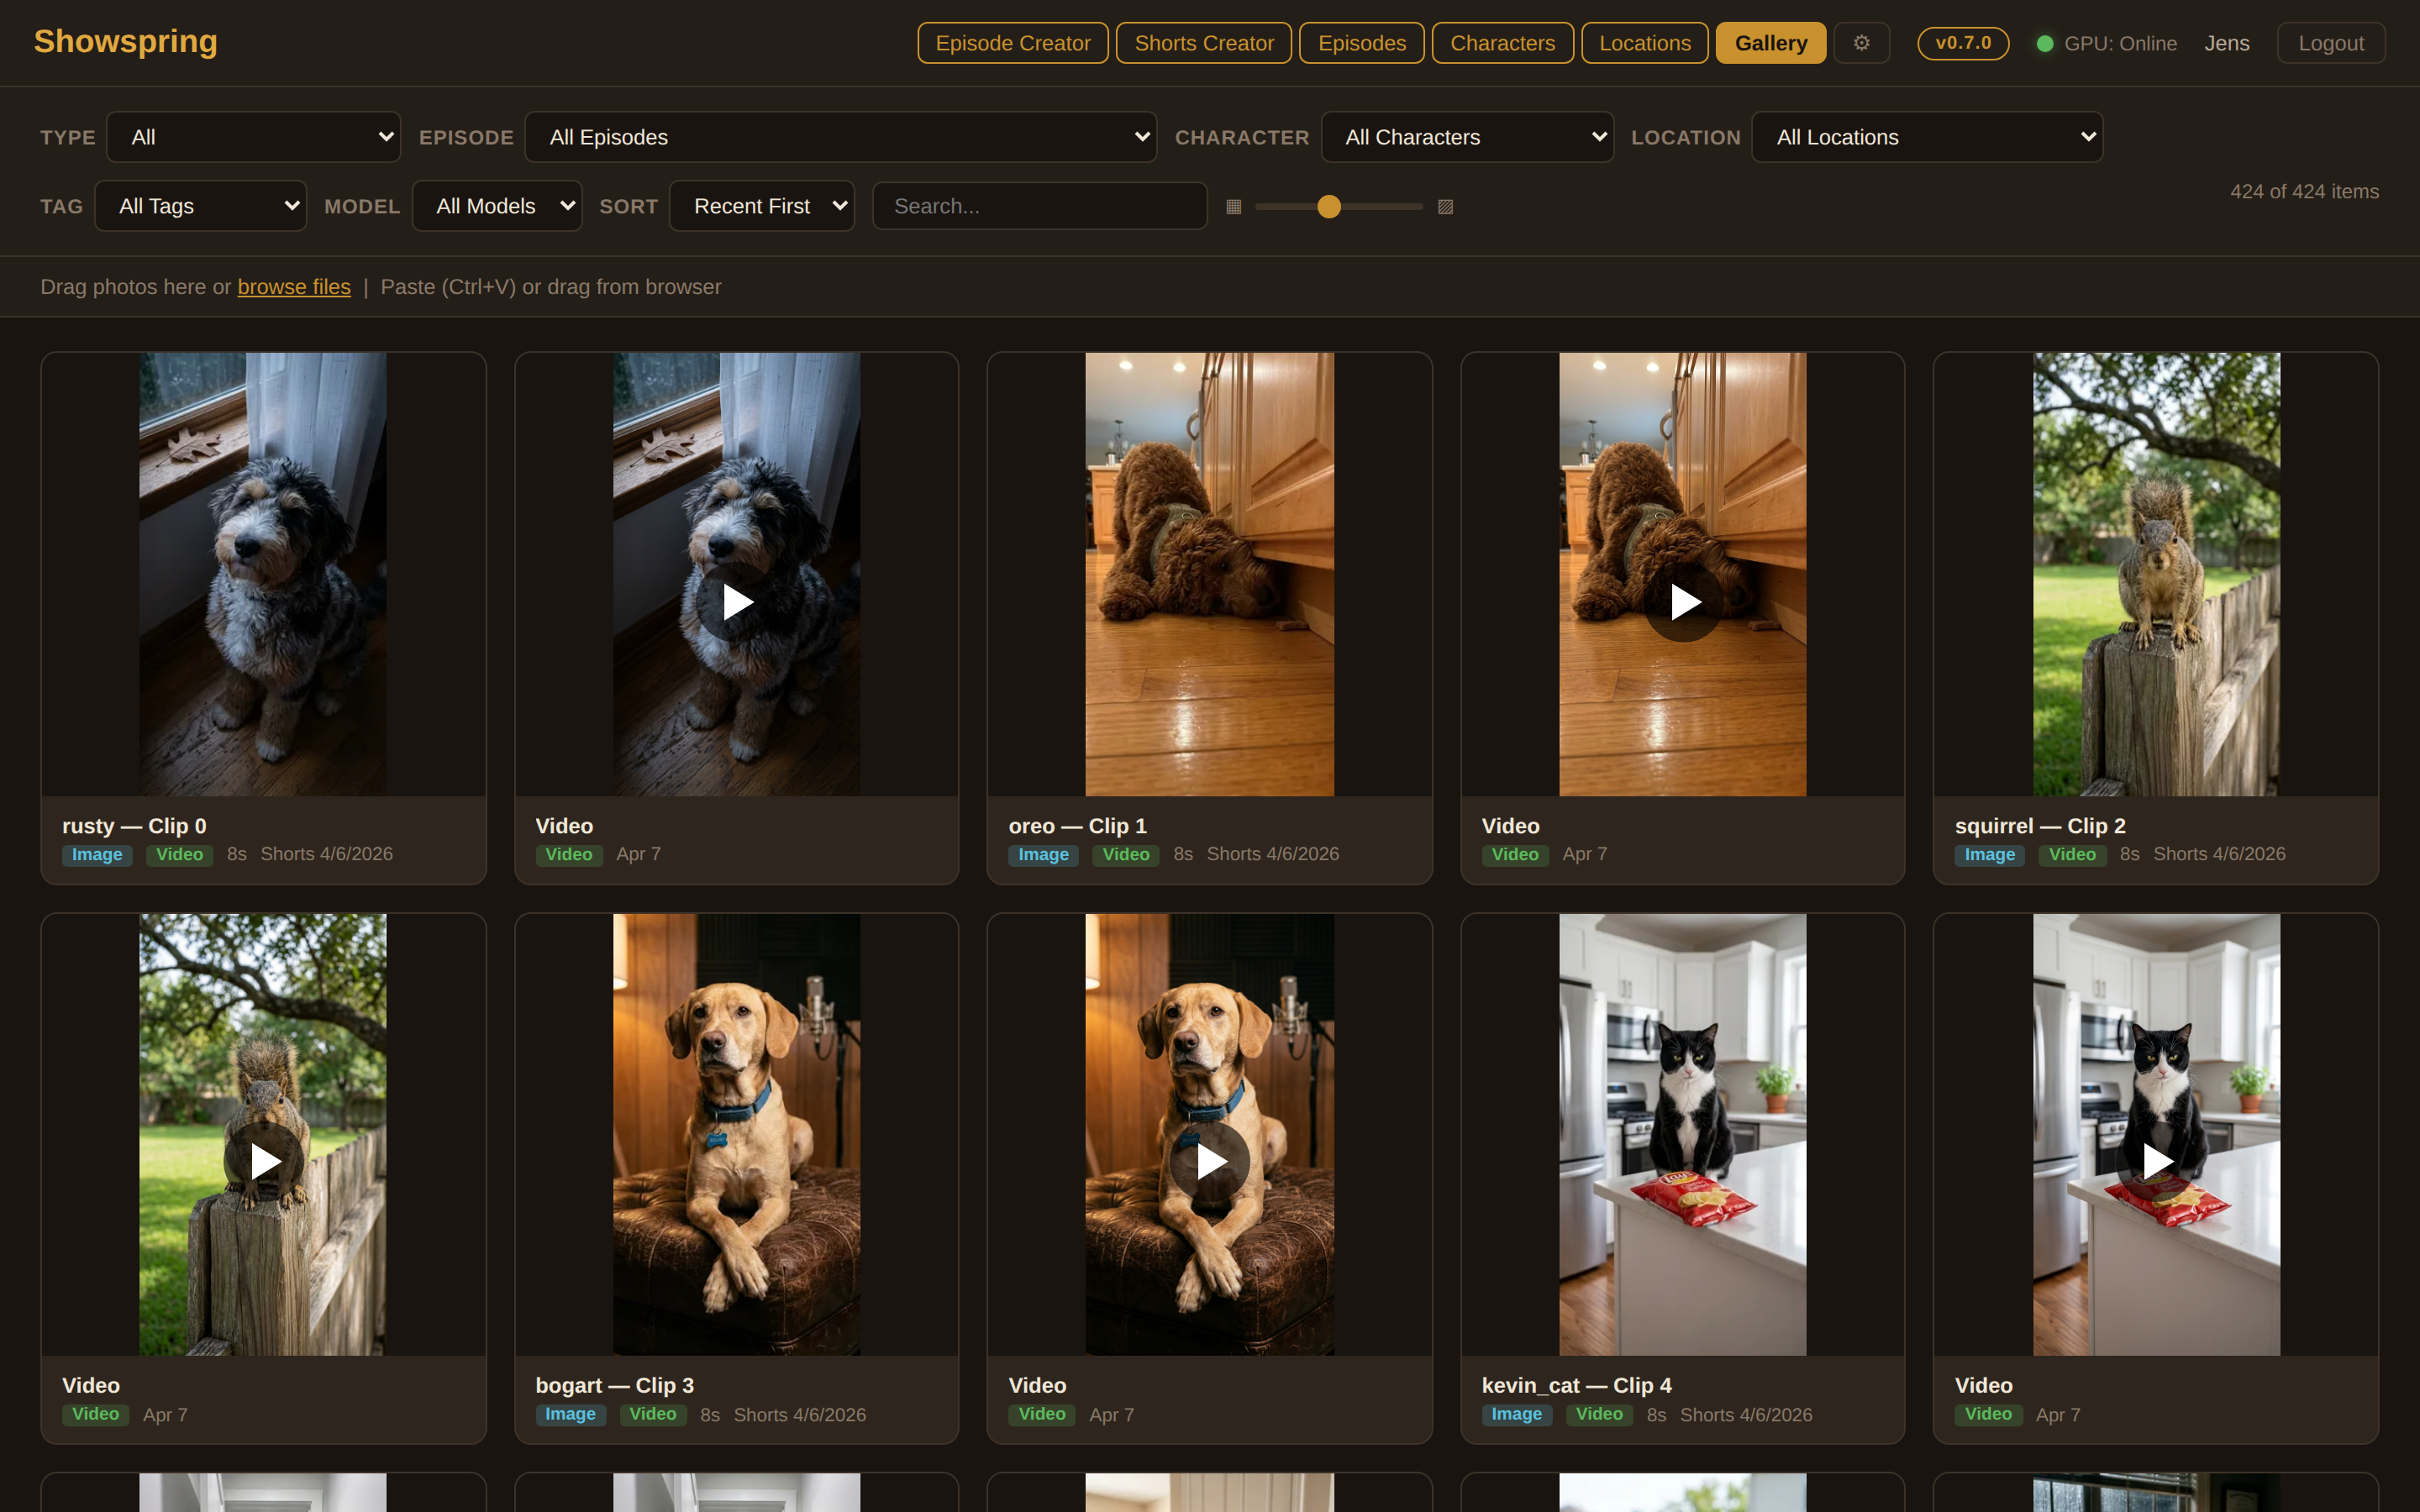The image size is (2420, 1512).
Task: Go to Episode Creator
Action: tap(1013, 43)
